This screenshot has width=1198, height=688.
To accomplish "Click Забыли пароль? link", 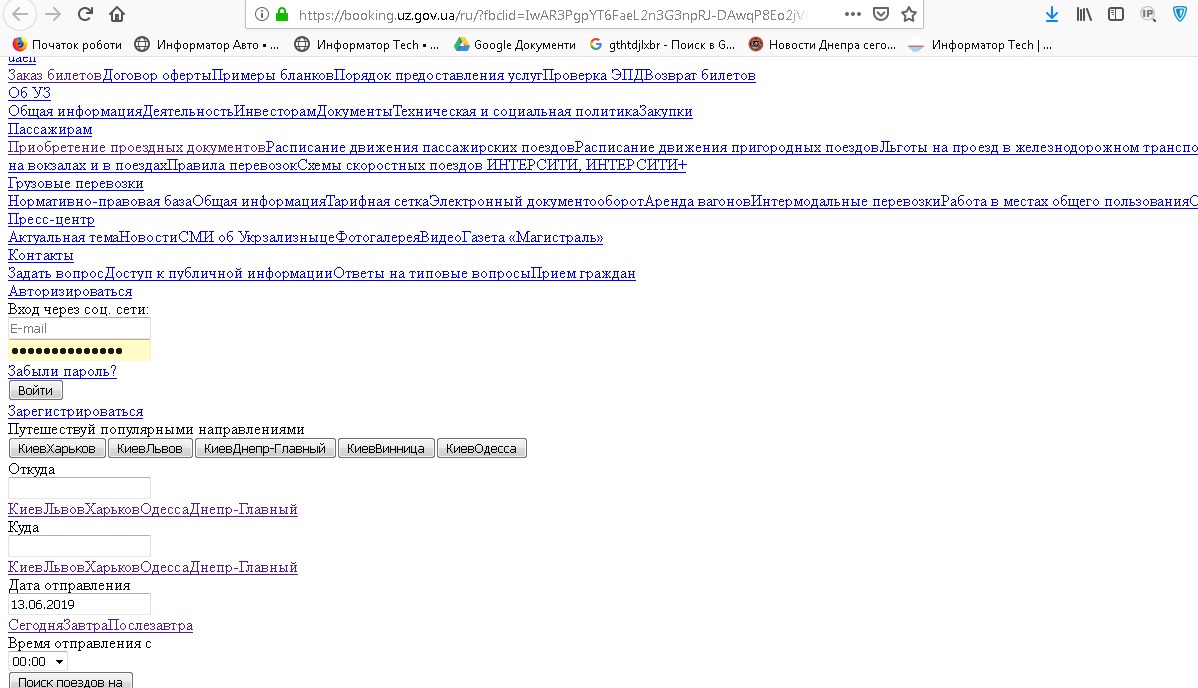I will tap(62, 372).
